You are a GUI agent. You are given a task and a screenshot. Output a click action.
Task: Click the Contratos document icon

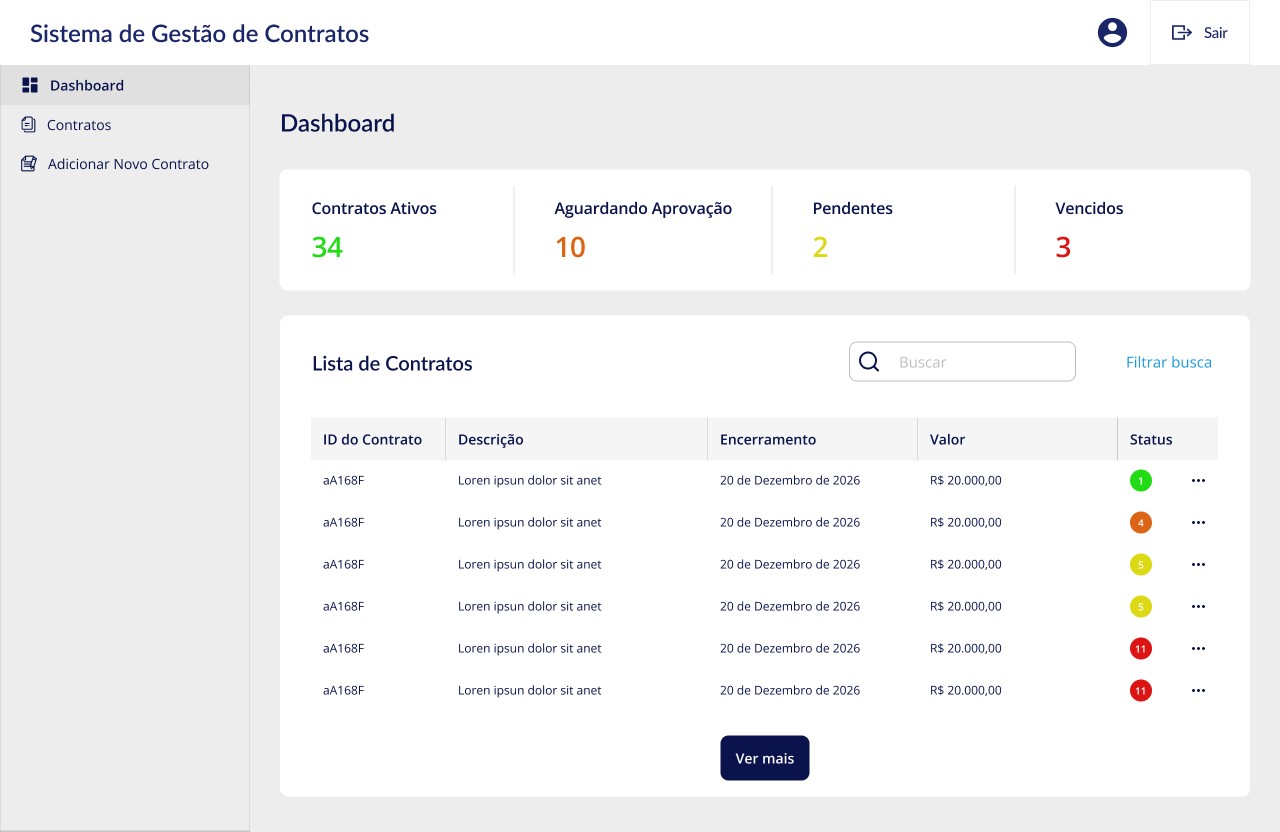29,125
